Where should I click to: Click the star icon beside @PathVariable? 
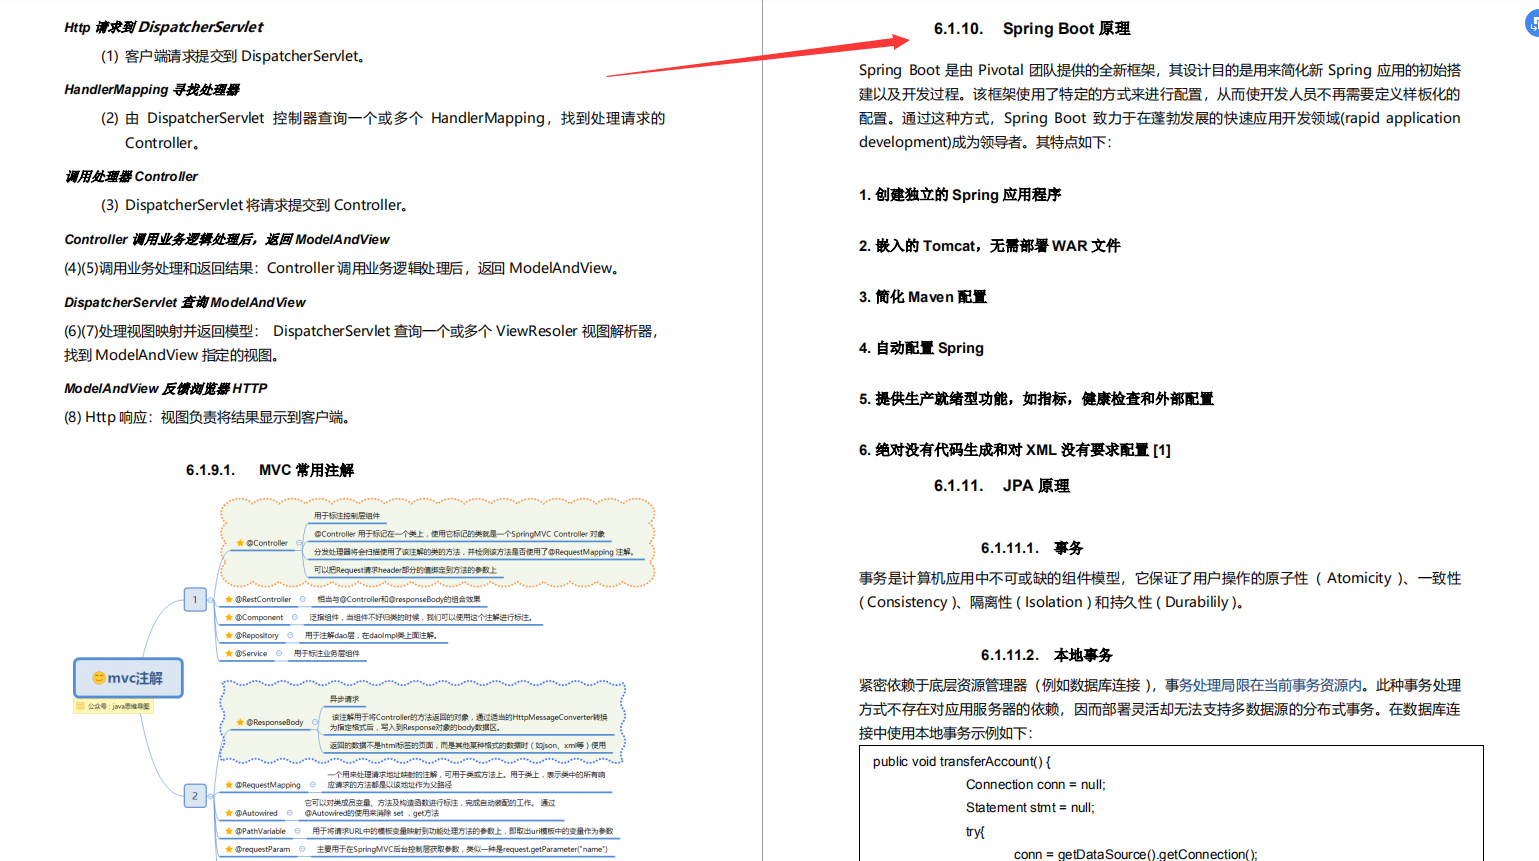(x=229, y=831)
